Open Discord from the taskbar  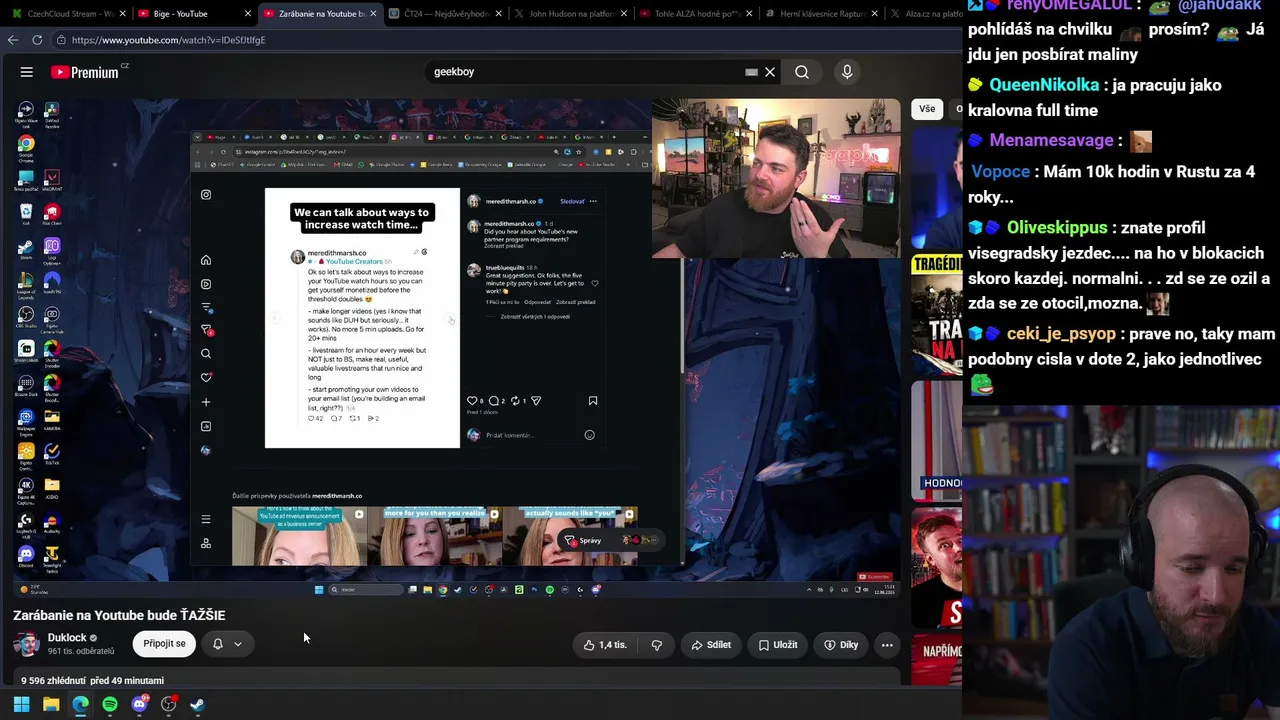point(139,704)
